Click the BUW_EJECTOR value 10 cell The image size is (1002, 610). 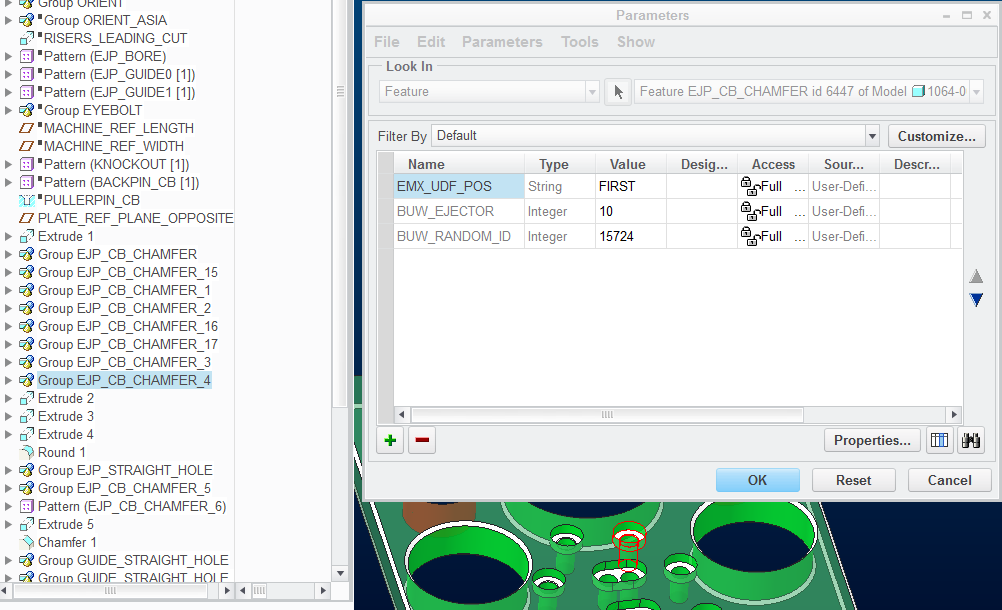pos(631,211)
